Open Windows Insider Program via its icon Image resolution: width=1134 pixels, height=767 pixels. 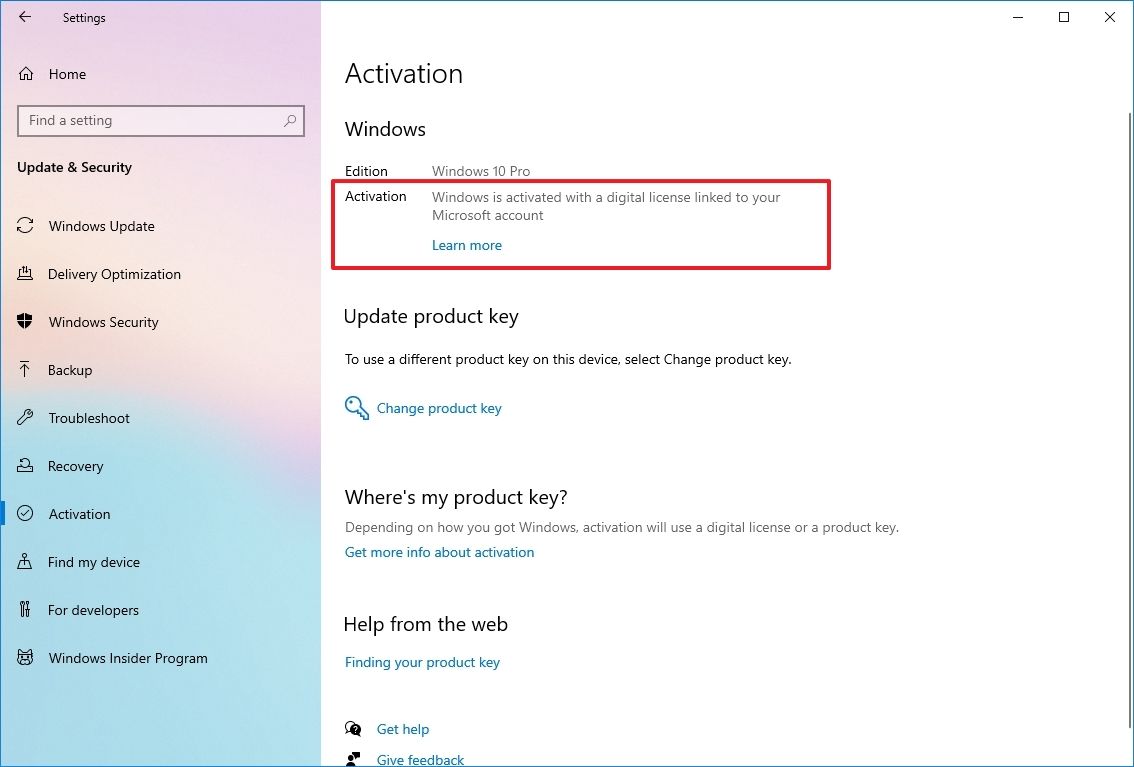click(25, 658)
